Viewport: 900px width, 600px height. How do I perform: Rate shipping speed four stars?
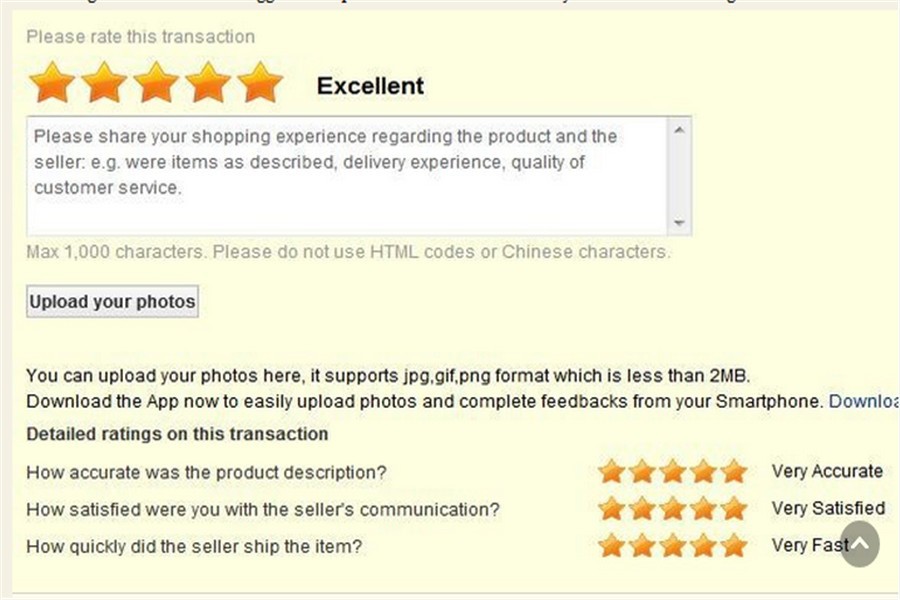(704, 546)
